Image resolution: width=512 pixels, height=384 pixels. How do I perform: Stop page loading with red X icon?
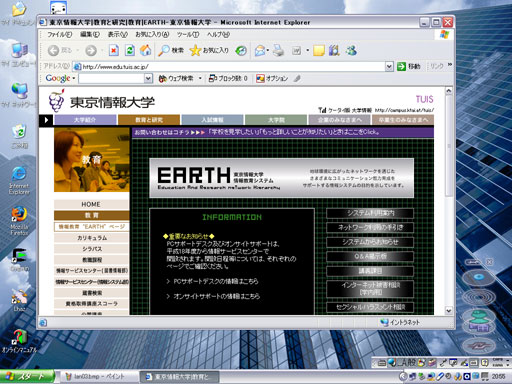(x=114, y=50)
